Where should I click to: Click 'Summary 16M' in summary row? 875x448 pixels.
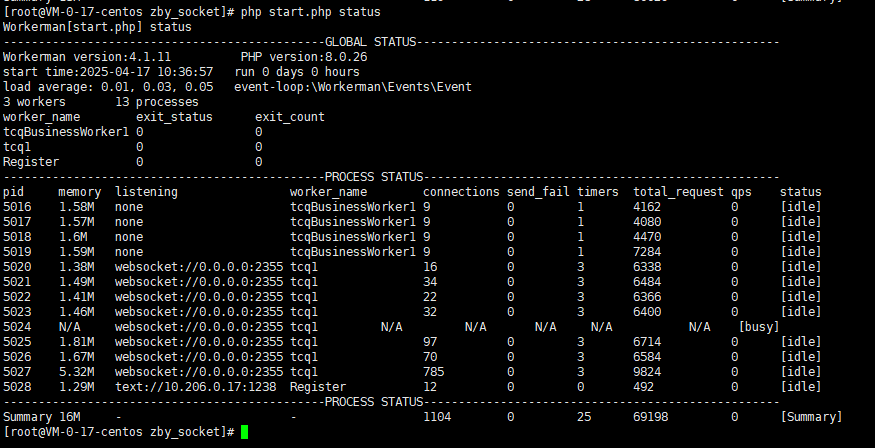pos(42,417)
